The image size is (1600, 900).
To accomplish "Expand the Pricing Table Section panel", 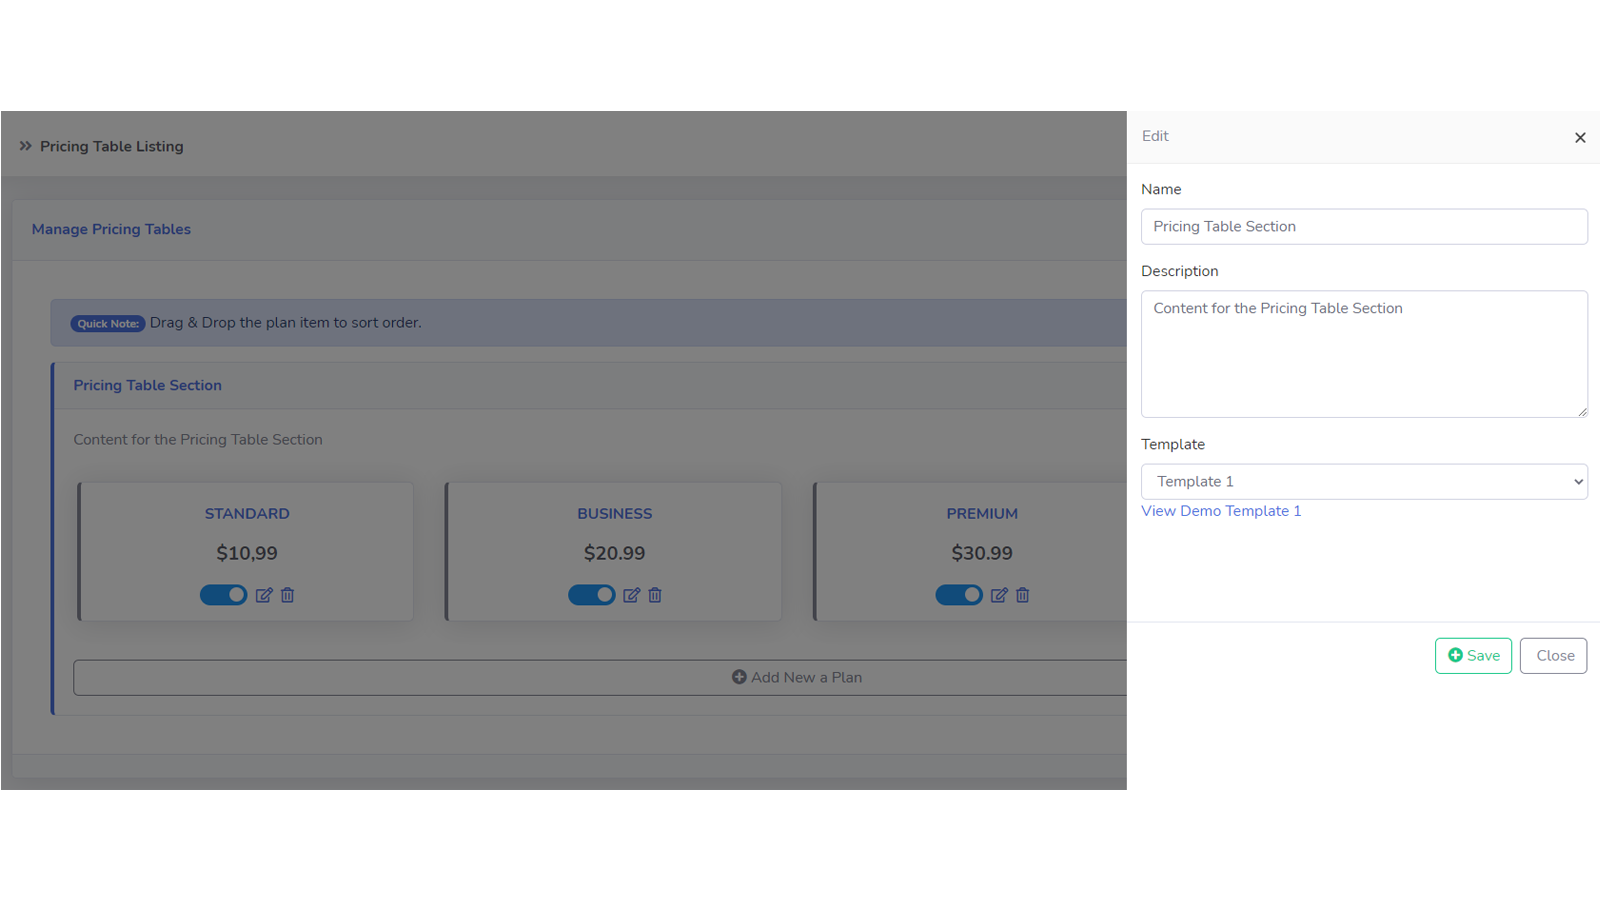I will coord(147,385).
